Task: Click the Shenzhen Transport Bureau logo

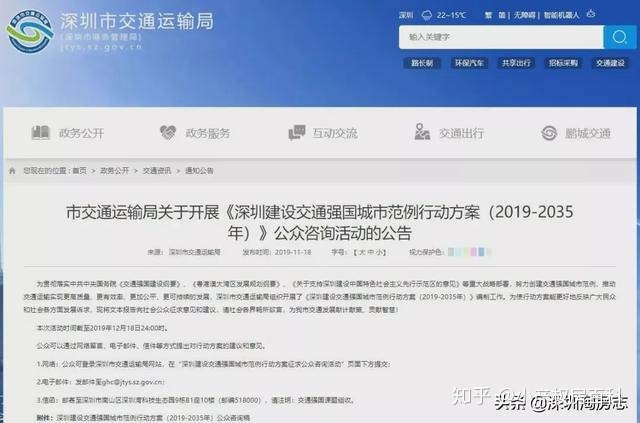Action: (x=30, y=32)
